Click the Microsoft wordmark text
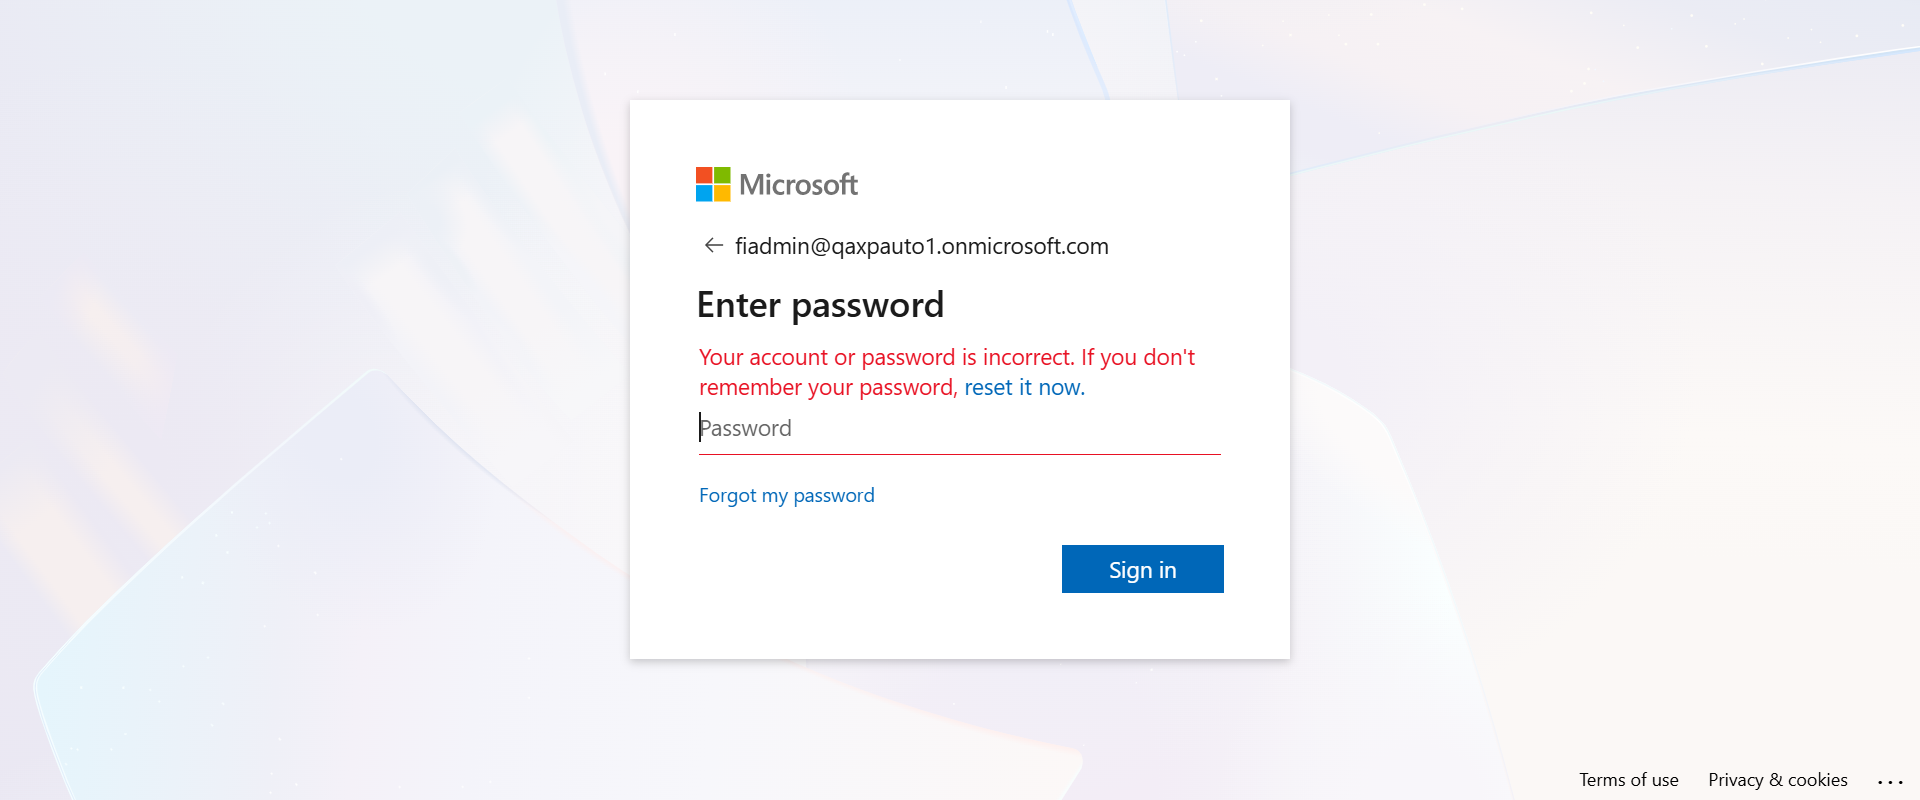Screen dimensions: 1920x800 click(x=798, y=185)
